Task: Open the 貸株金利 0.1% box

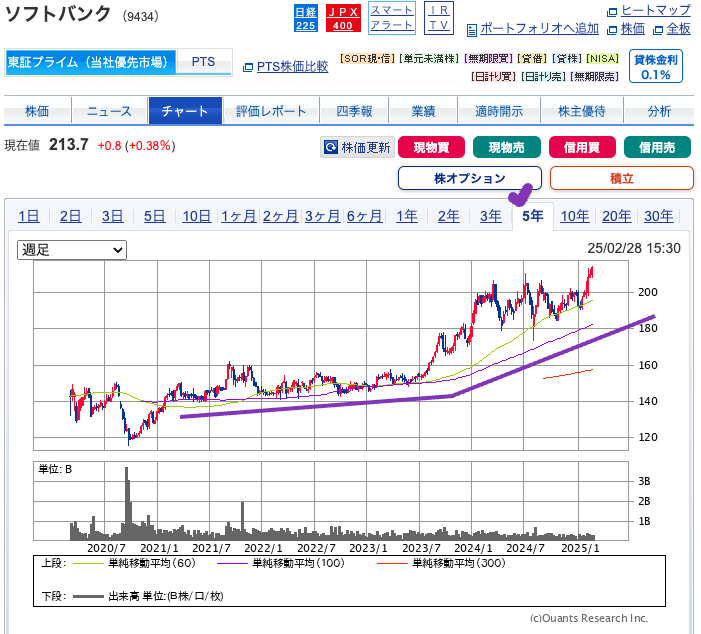Action: click(x=656, y=66)
